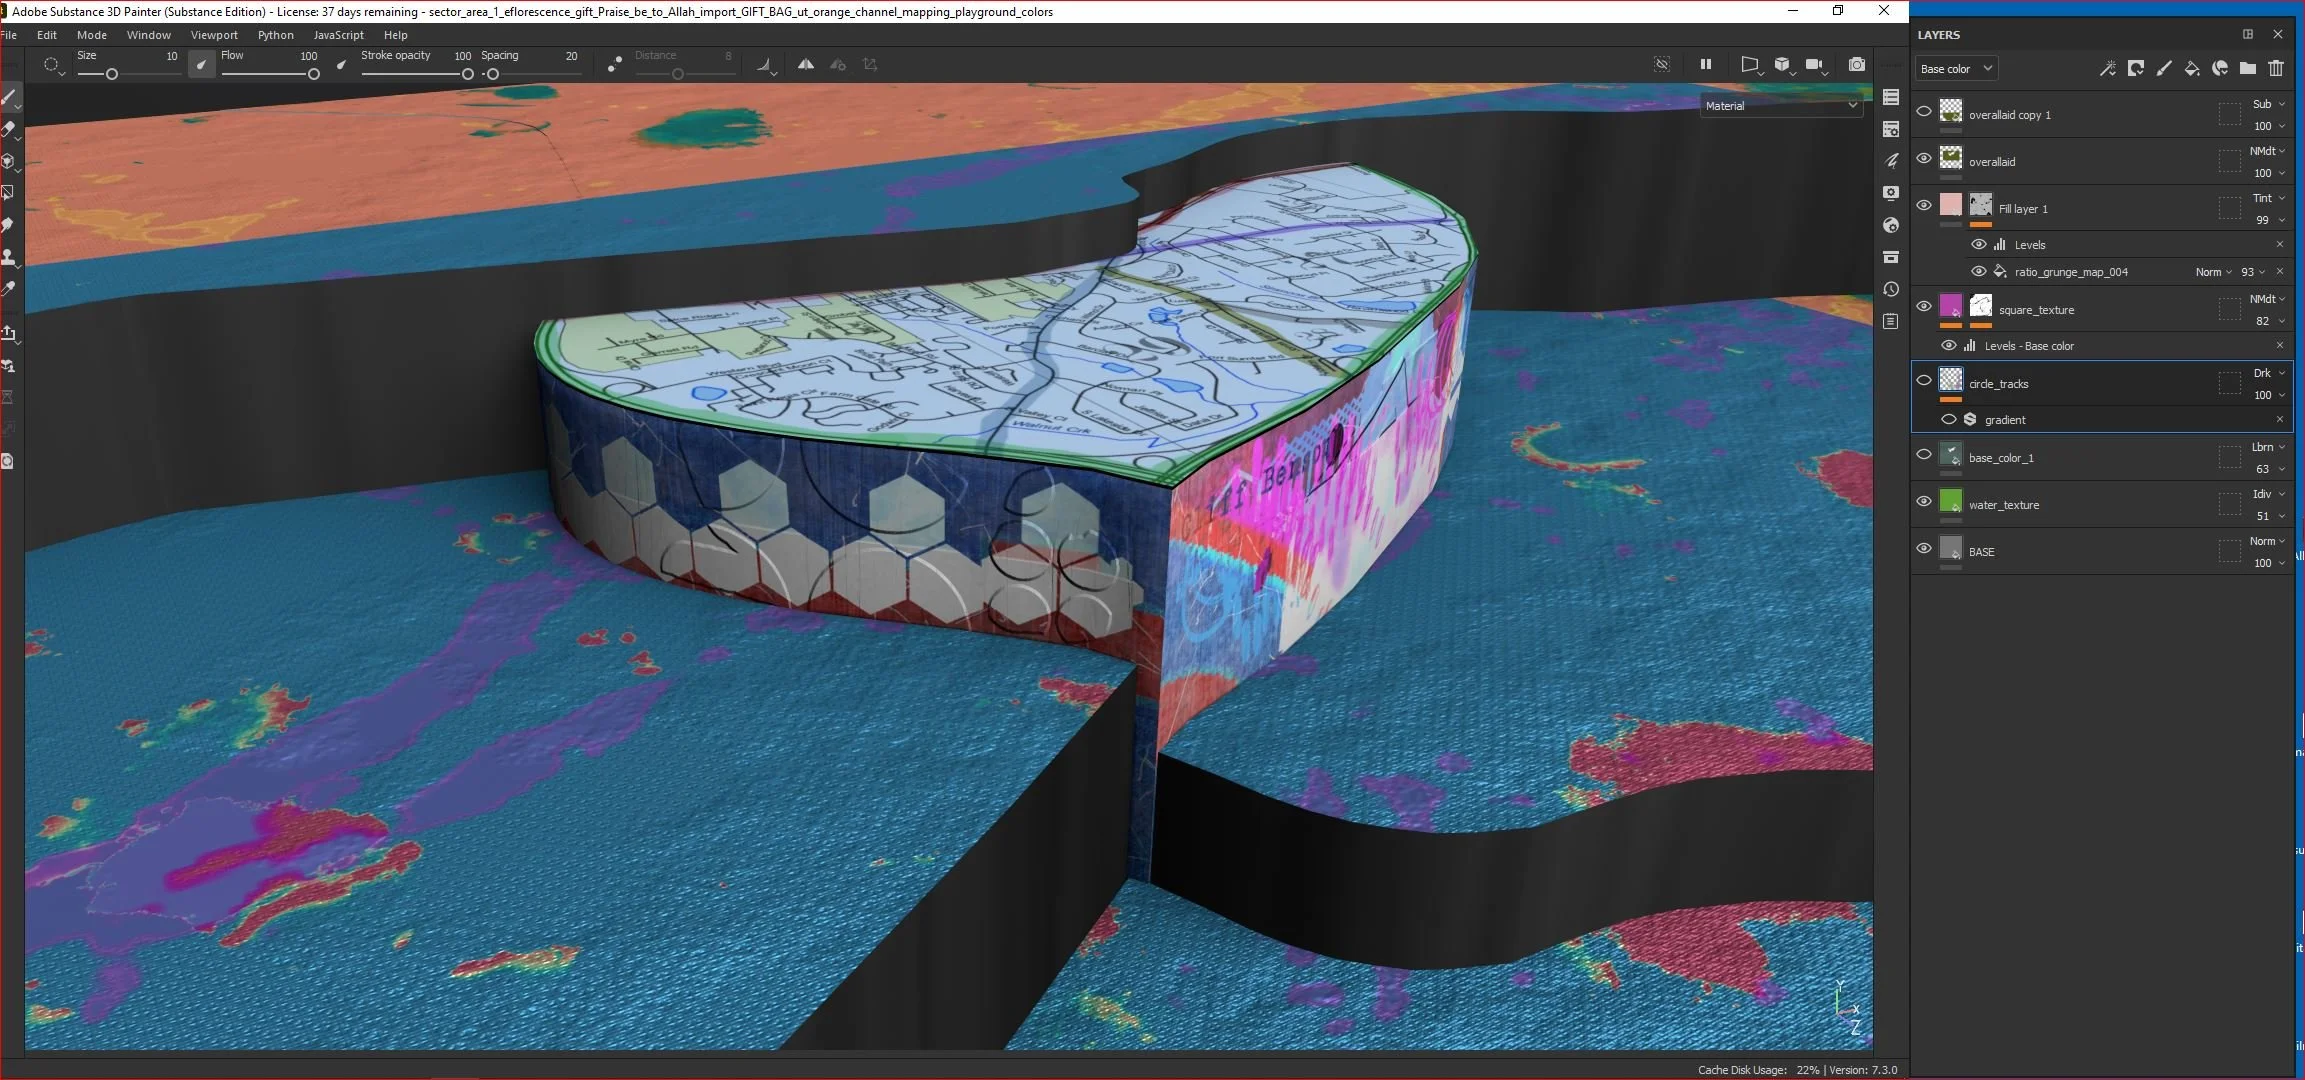Remove the ratio_grunge_map_004 effect with its X
This screenshot has height=1080, width=2305.
[2280, 272]
